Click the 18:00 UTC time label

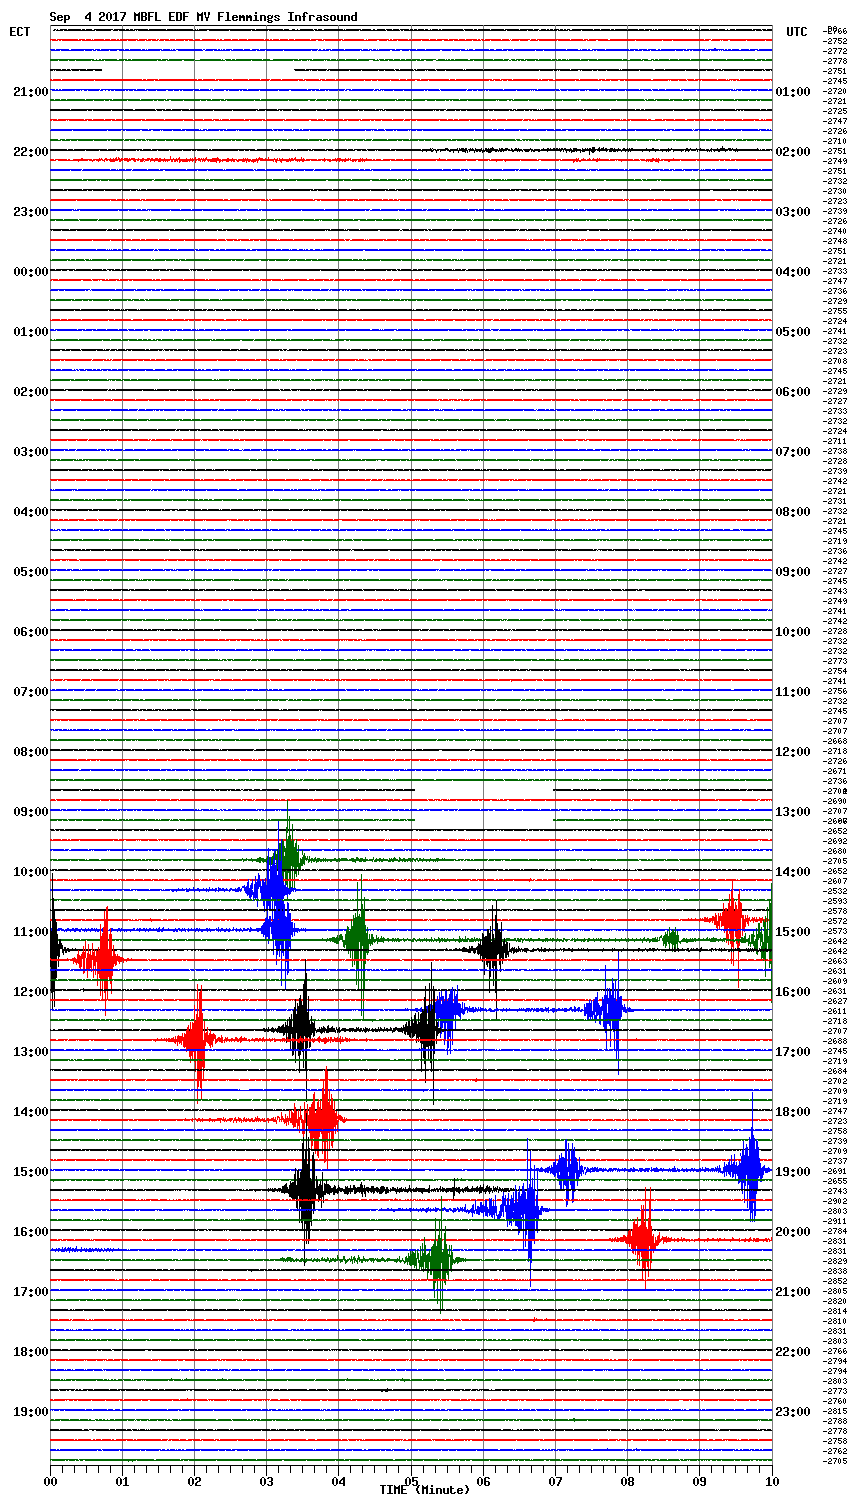793,1112
